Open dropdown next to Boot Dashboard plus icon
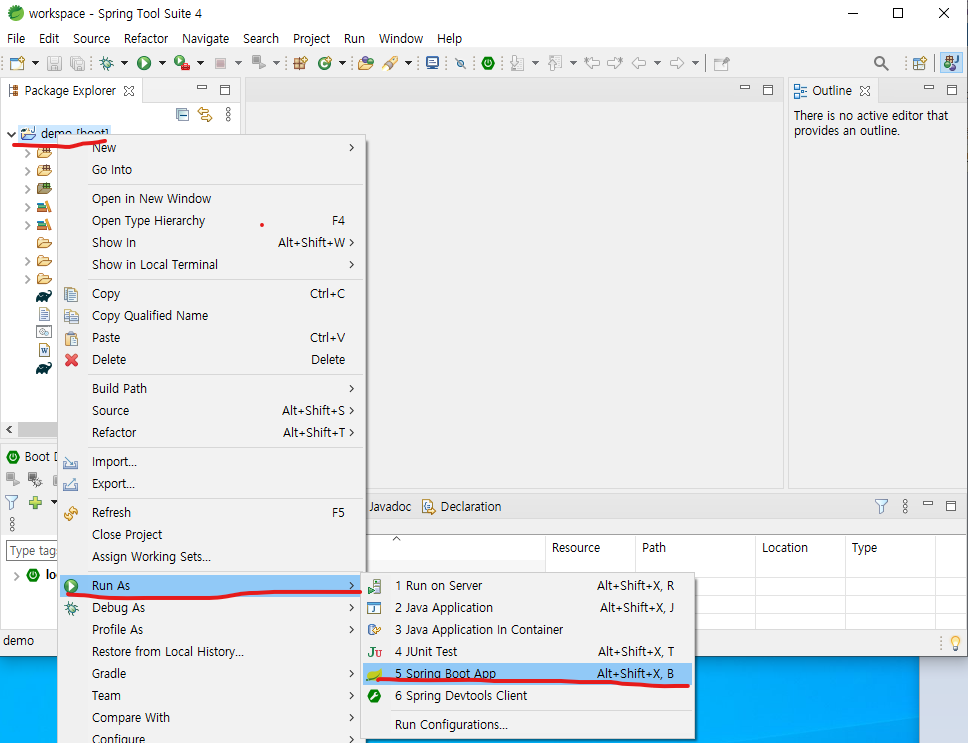Screen dimensions: 968x743 coord(54,502)
